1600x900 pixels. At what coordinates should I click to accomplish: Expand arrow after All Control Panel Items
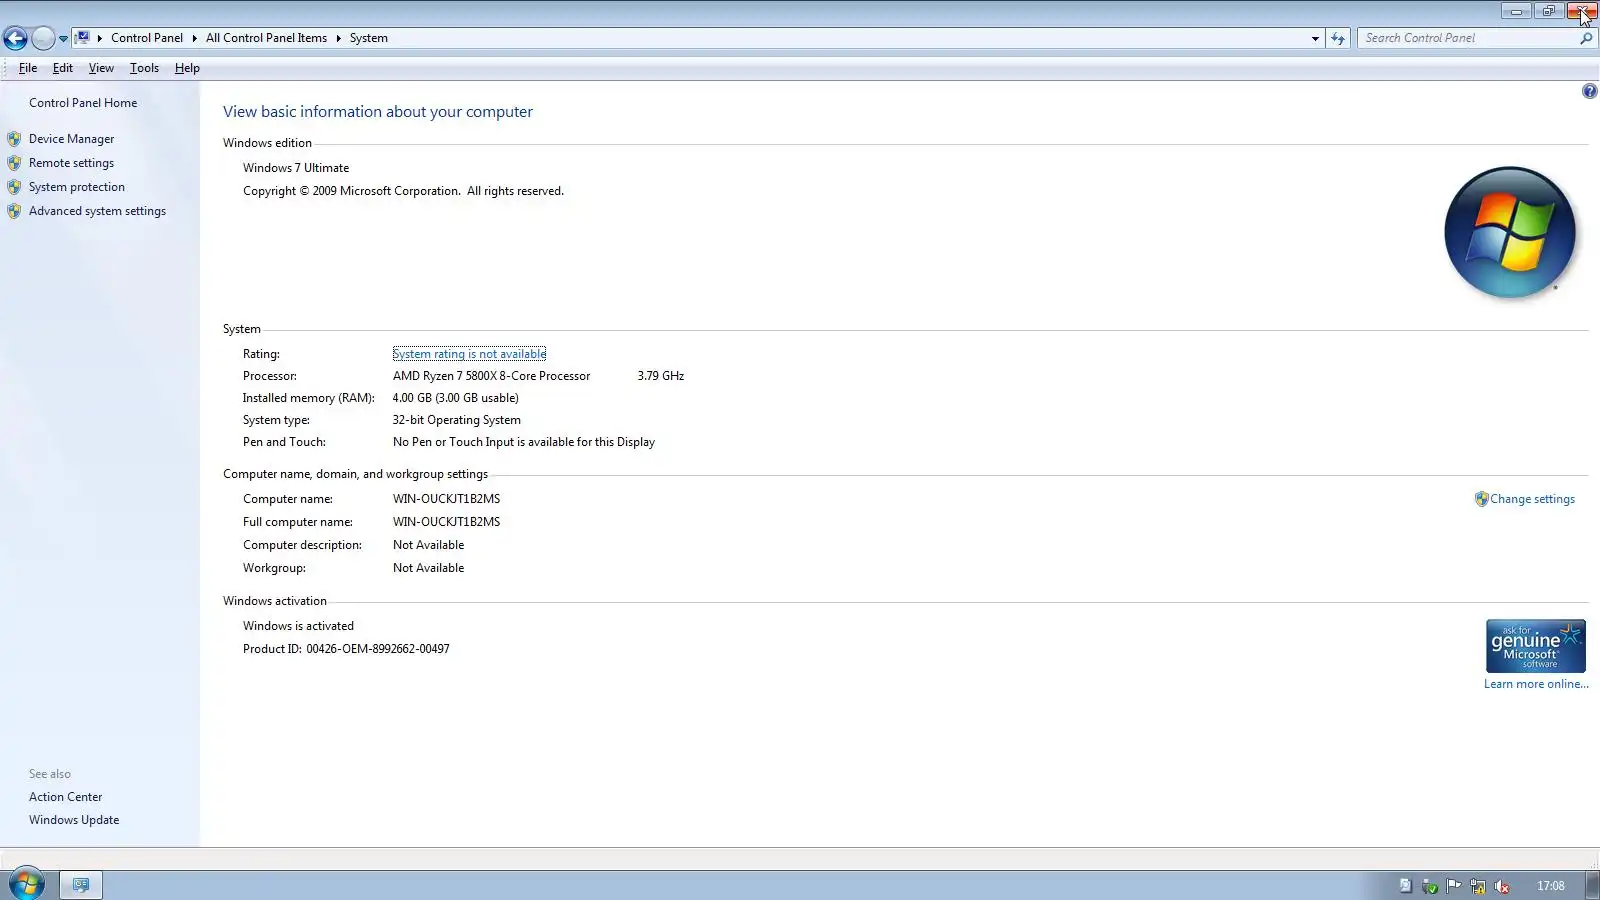[x=338, y=38]
